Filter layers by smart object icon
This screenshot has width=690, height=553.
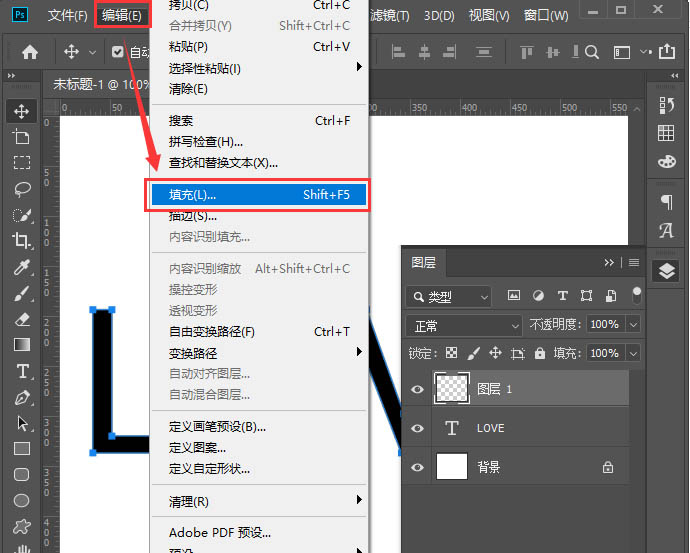611,296
